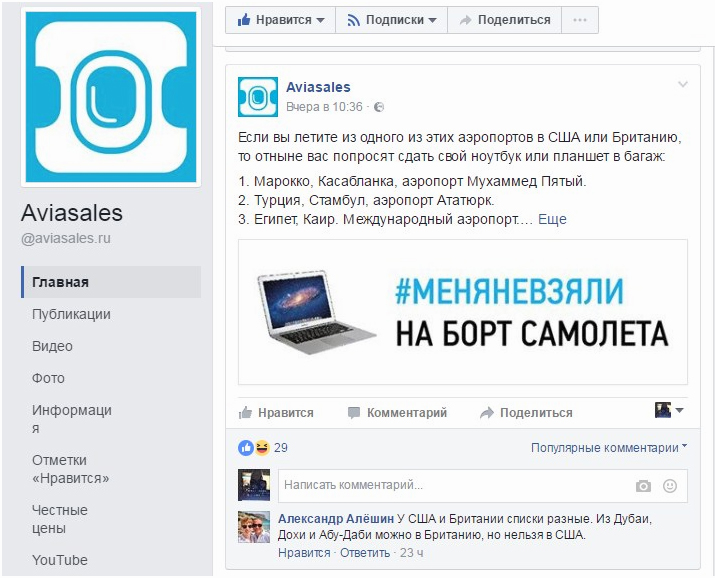Expand the post options chevron
Viewport: 715px width, 578px height.
(x=682, y=84)
